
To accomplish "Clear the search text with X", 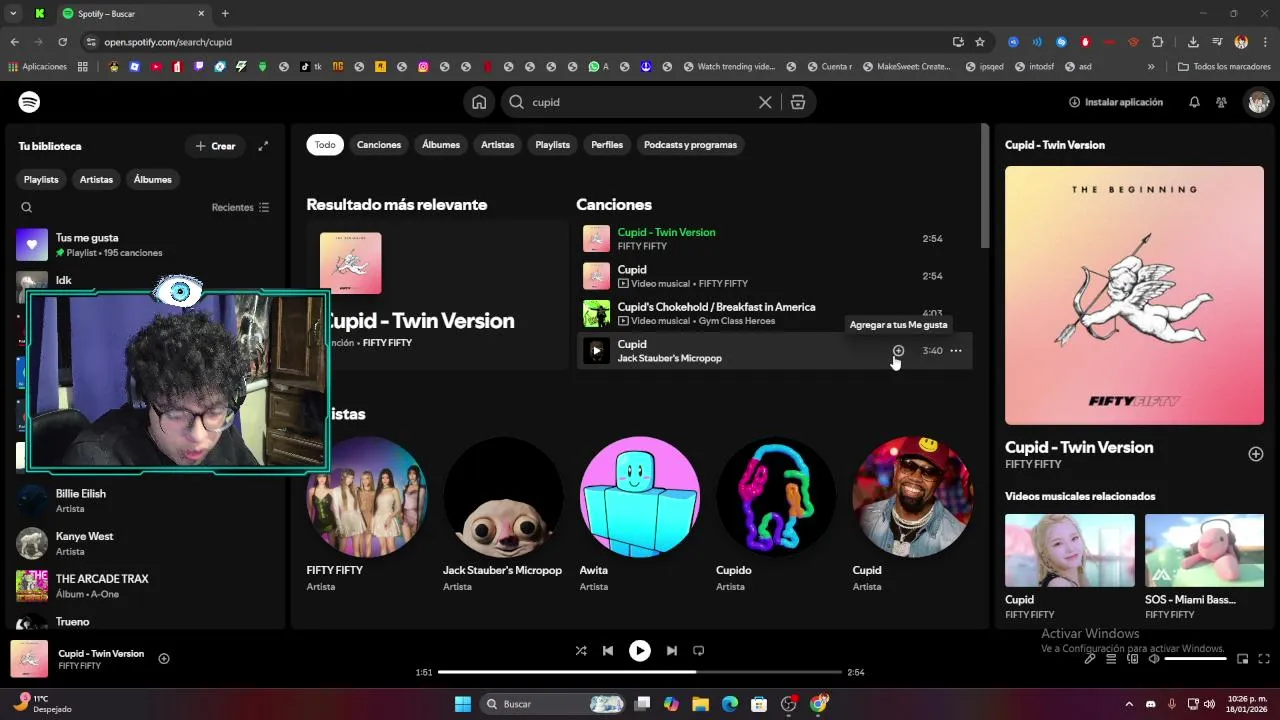I will point(765,102).
